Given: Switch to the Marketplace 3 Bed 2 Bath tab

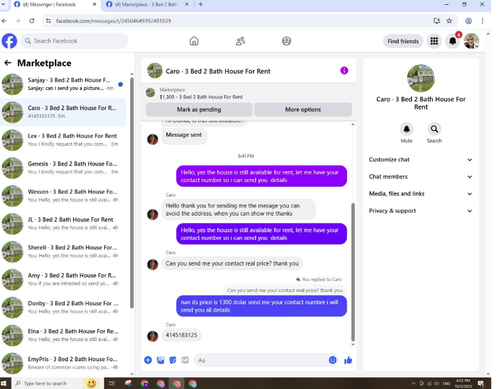Looking at the screenshot, I should click(147, 5).
